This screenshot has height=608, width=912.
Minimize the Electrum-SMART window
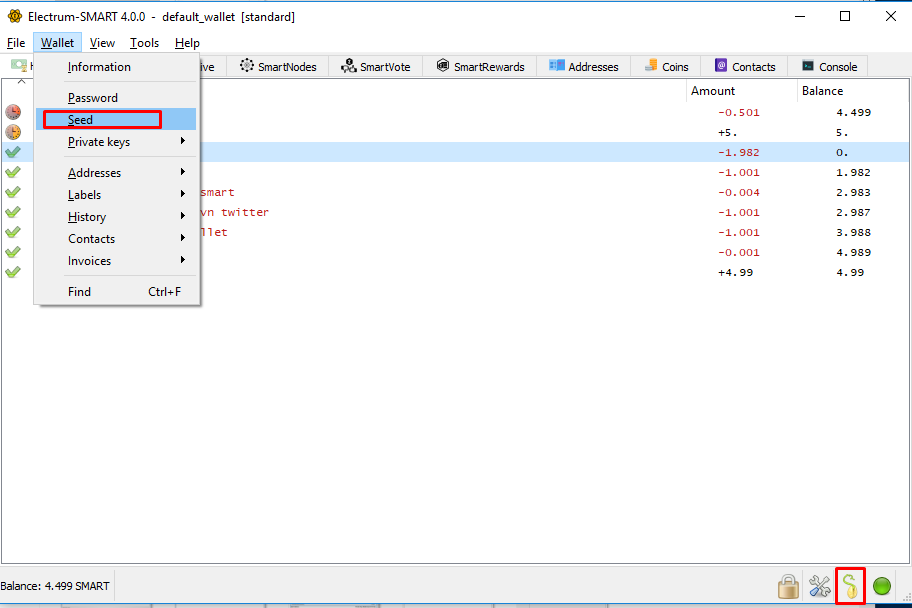click(x=800, y=16)
